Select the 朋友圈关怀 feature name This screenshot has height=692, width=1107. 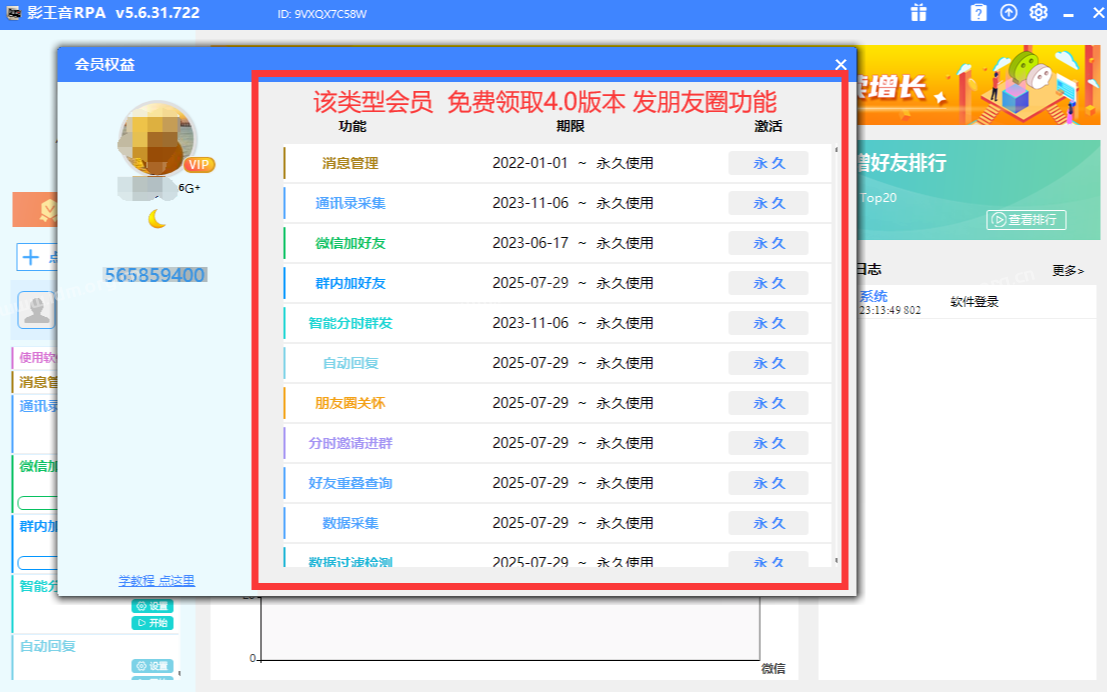350,403
